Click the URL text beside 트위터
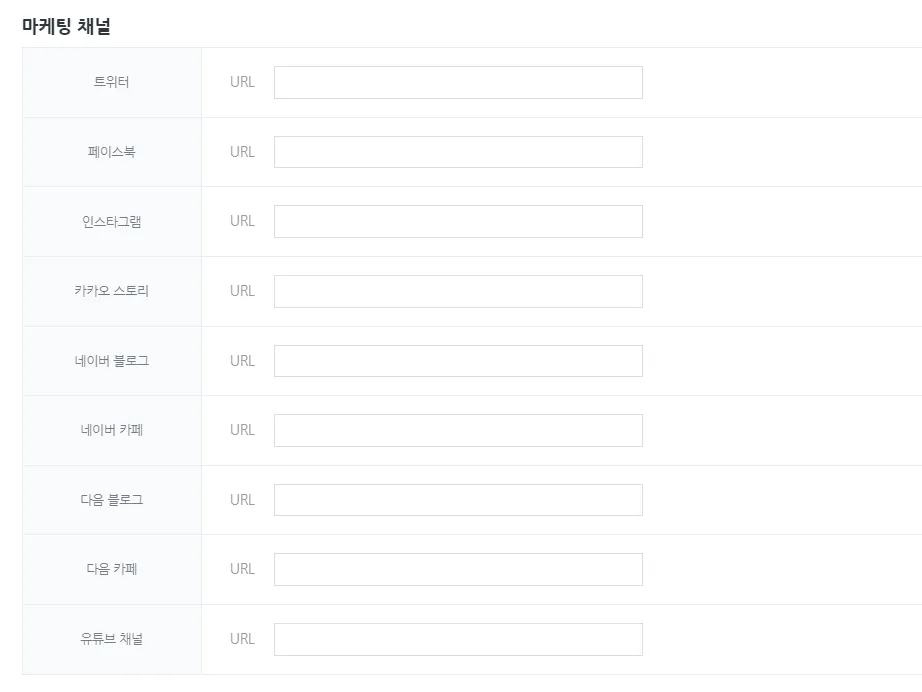This screenshot has height=692, width=922. [242, 82]
